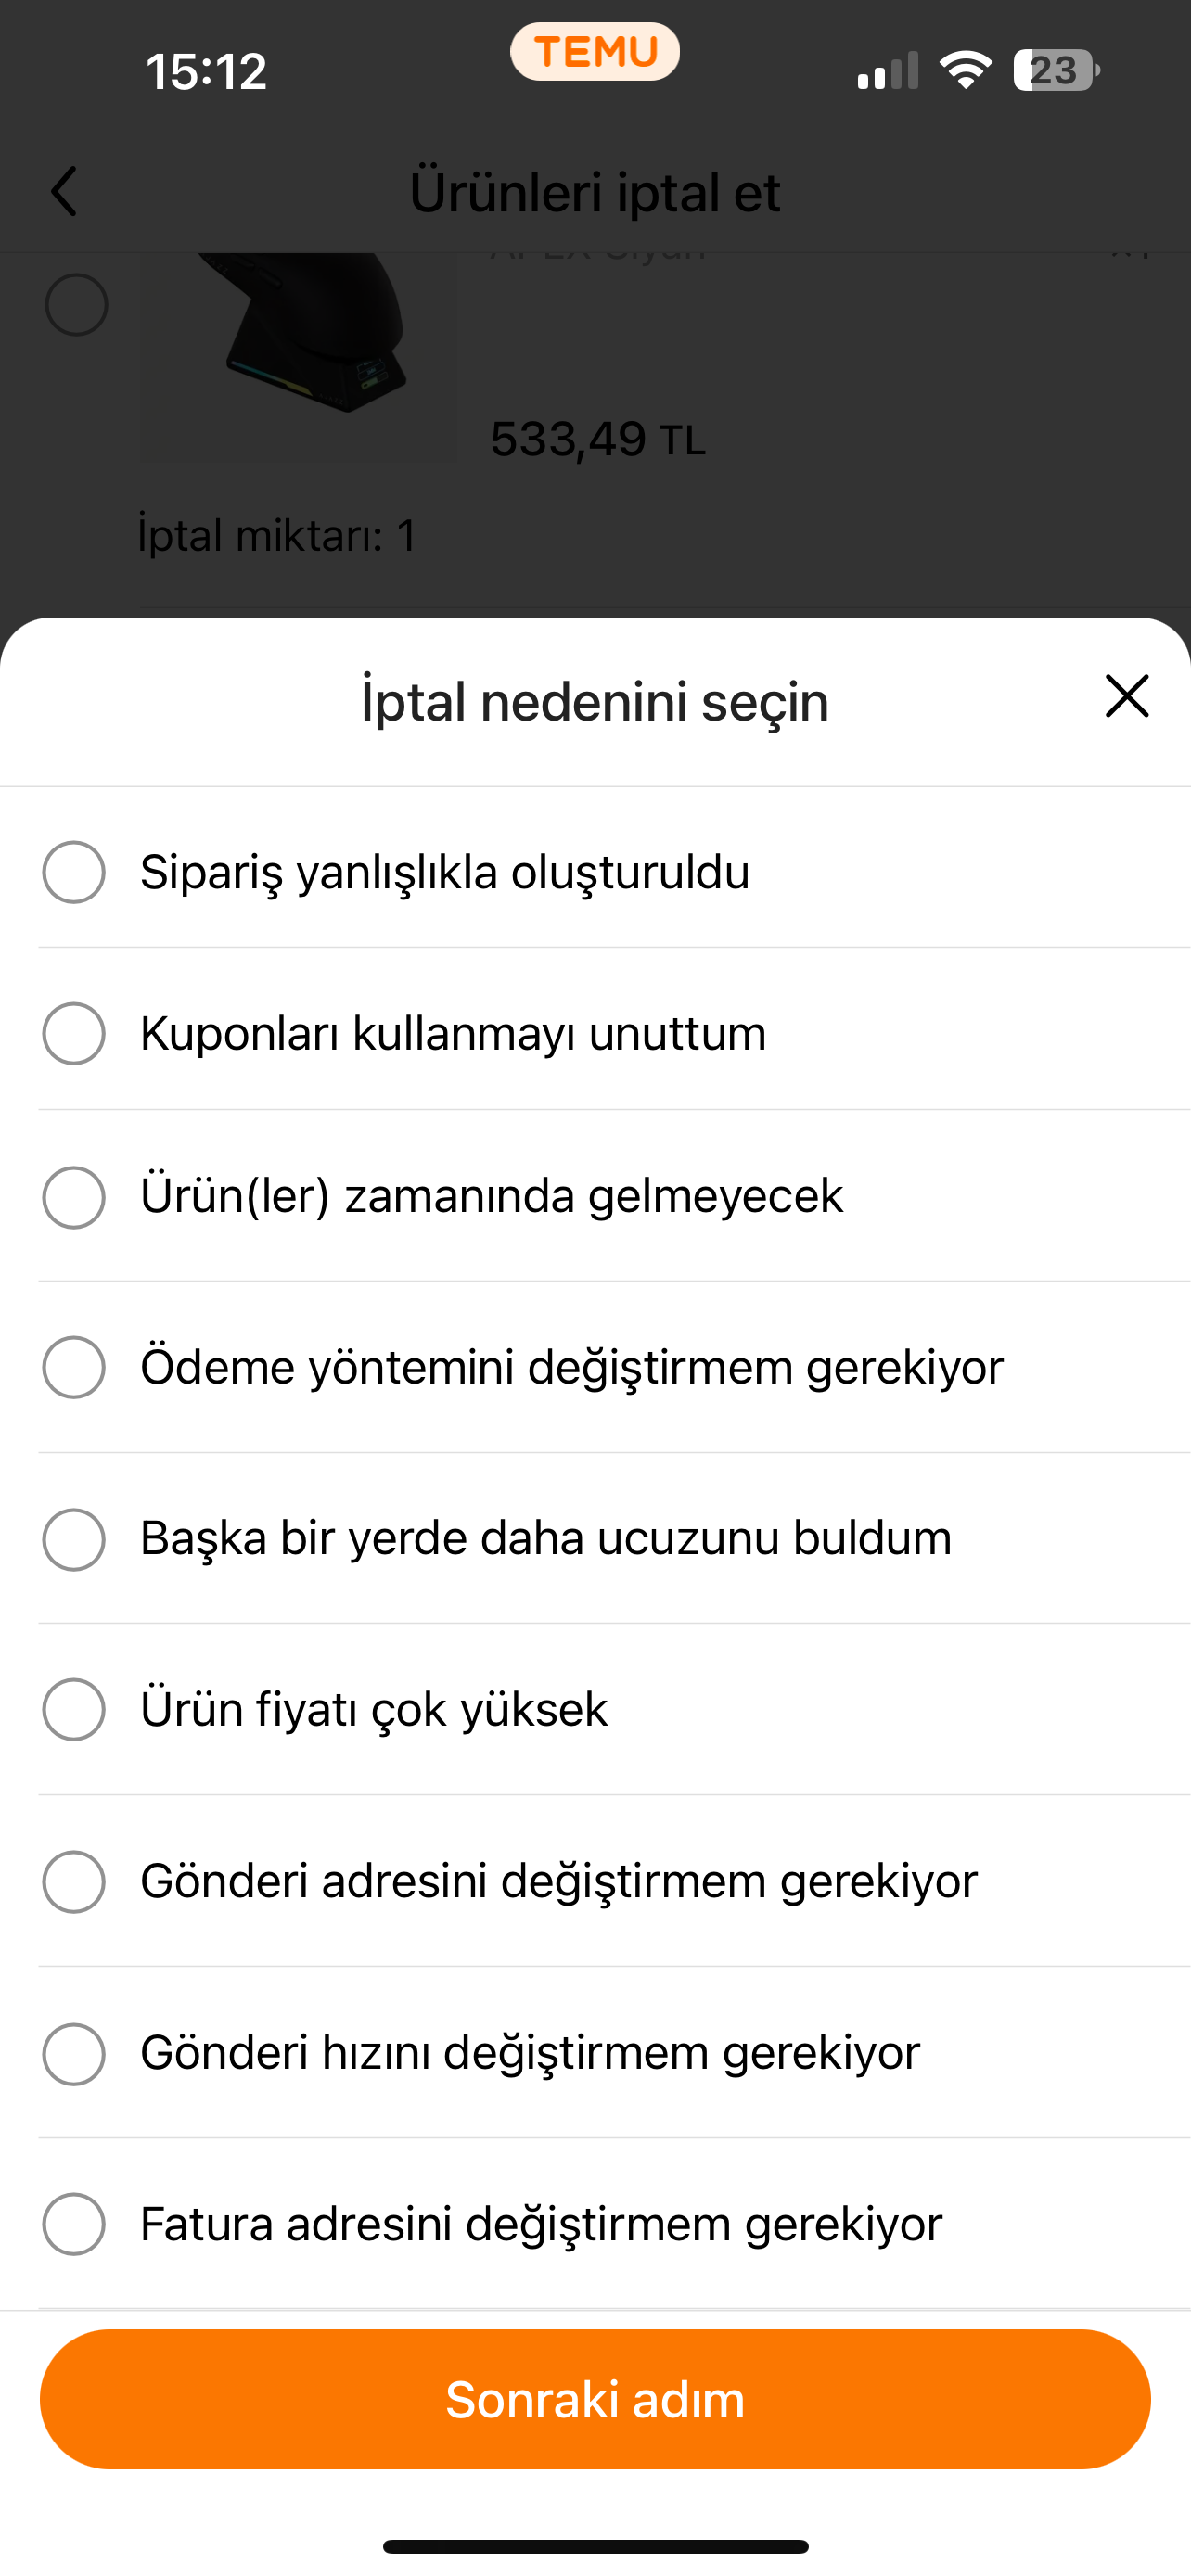Image resolution: width=1191 pixels, height=2576 pixels.
Task: Tap the 15:12 clock in status bar
Action: 206,72
